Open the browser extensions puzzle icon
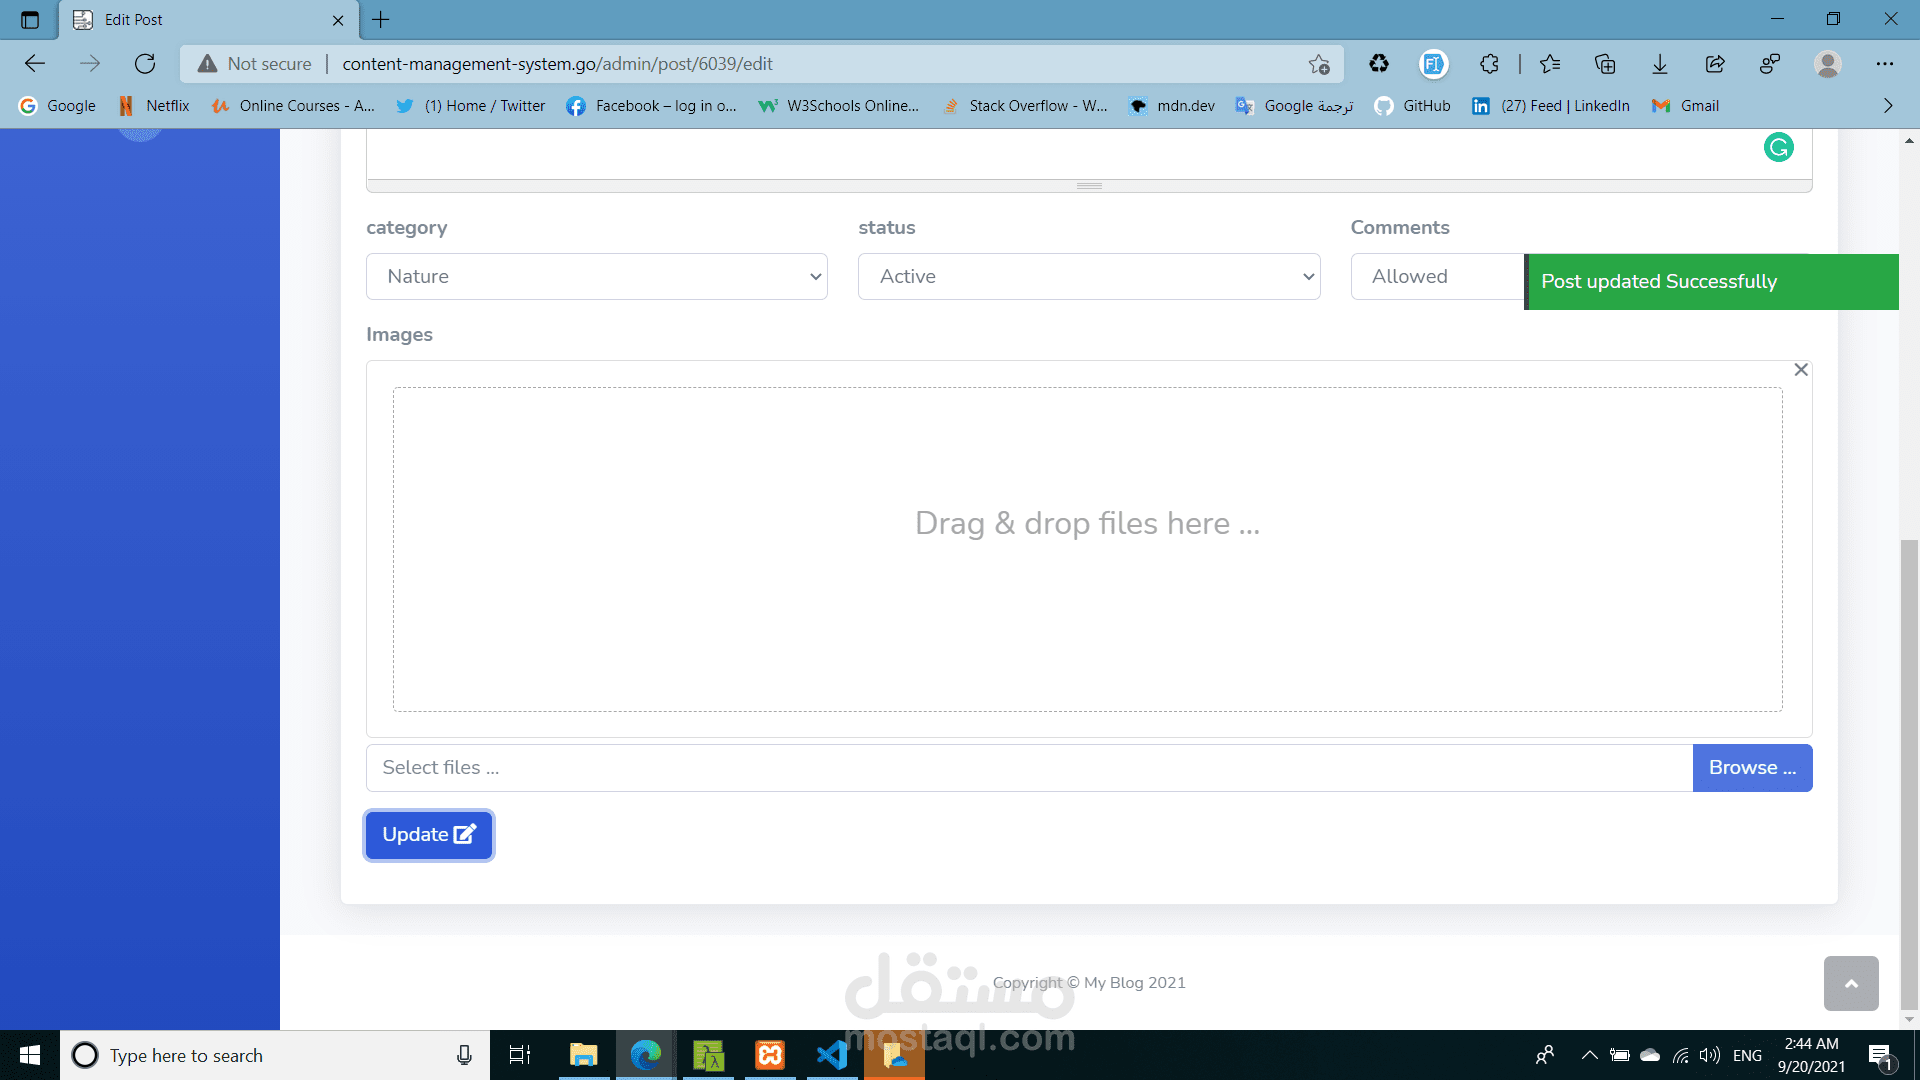Screen dimensions: 1920x1080 point(1489,64)
